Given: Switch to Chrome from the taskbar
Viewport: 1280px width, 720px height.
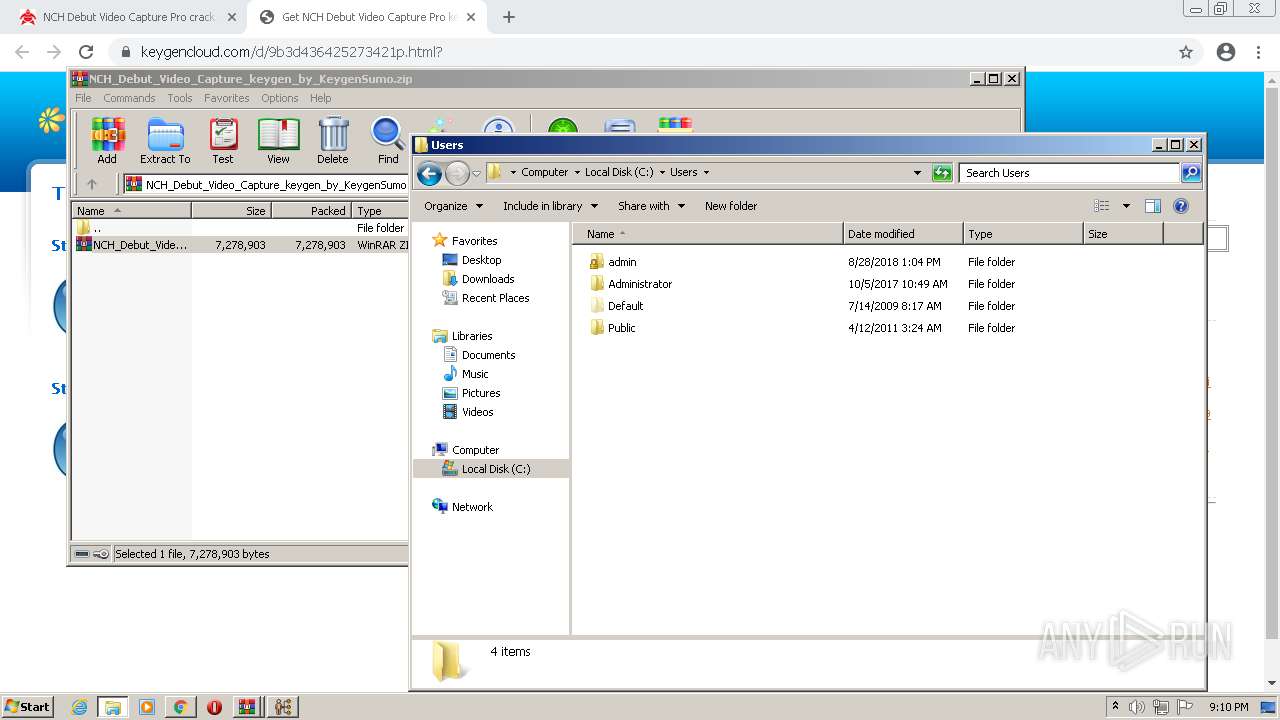Looking at the screenshot, I should (x=180, y=707).
